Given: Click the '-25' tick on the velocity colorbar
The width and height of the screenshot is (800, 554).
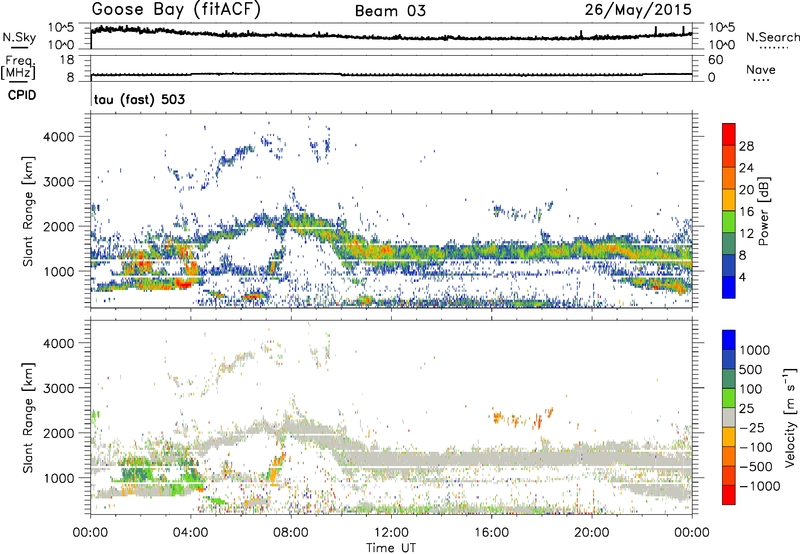Looking at the screenshot, I should click(752, 427).
